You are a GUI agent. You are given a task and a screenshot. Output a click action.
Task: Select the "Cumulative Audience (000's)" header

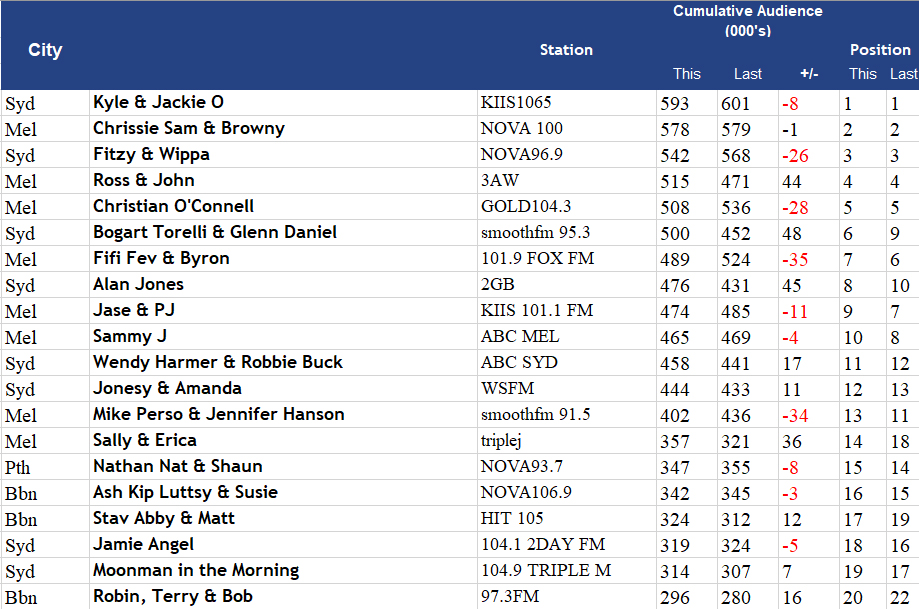pyautogui.click(x=747, y=21)
